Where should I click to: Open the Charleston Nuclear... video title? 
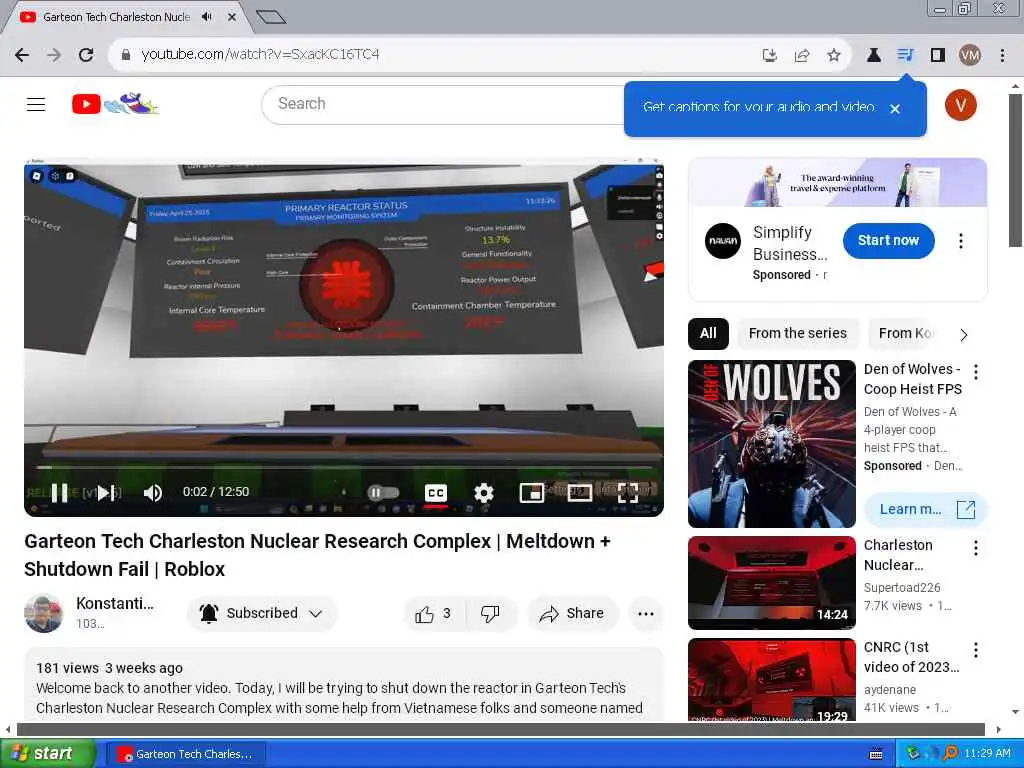click(x=898, y=555)
